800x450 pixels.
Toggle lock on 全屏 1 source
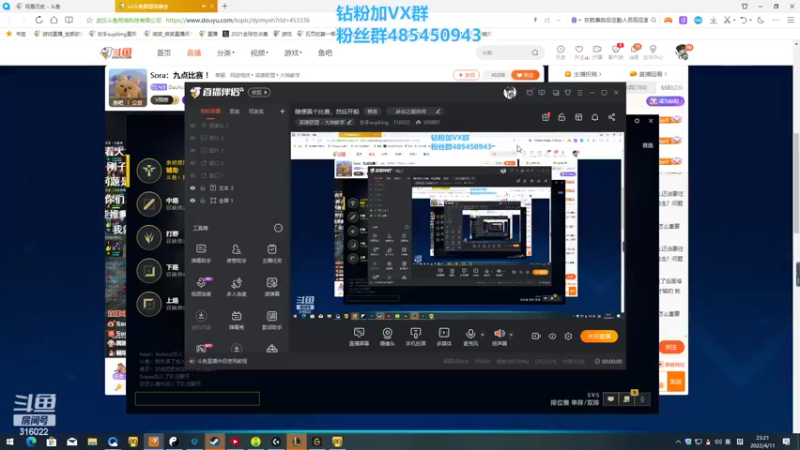pos(203,201)
